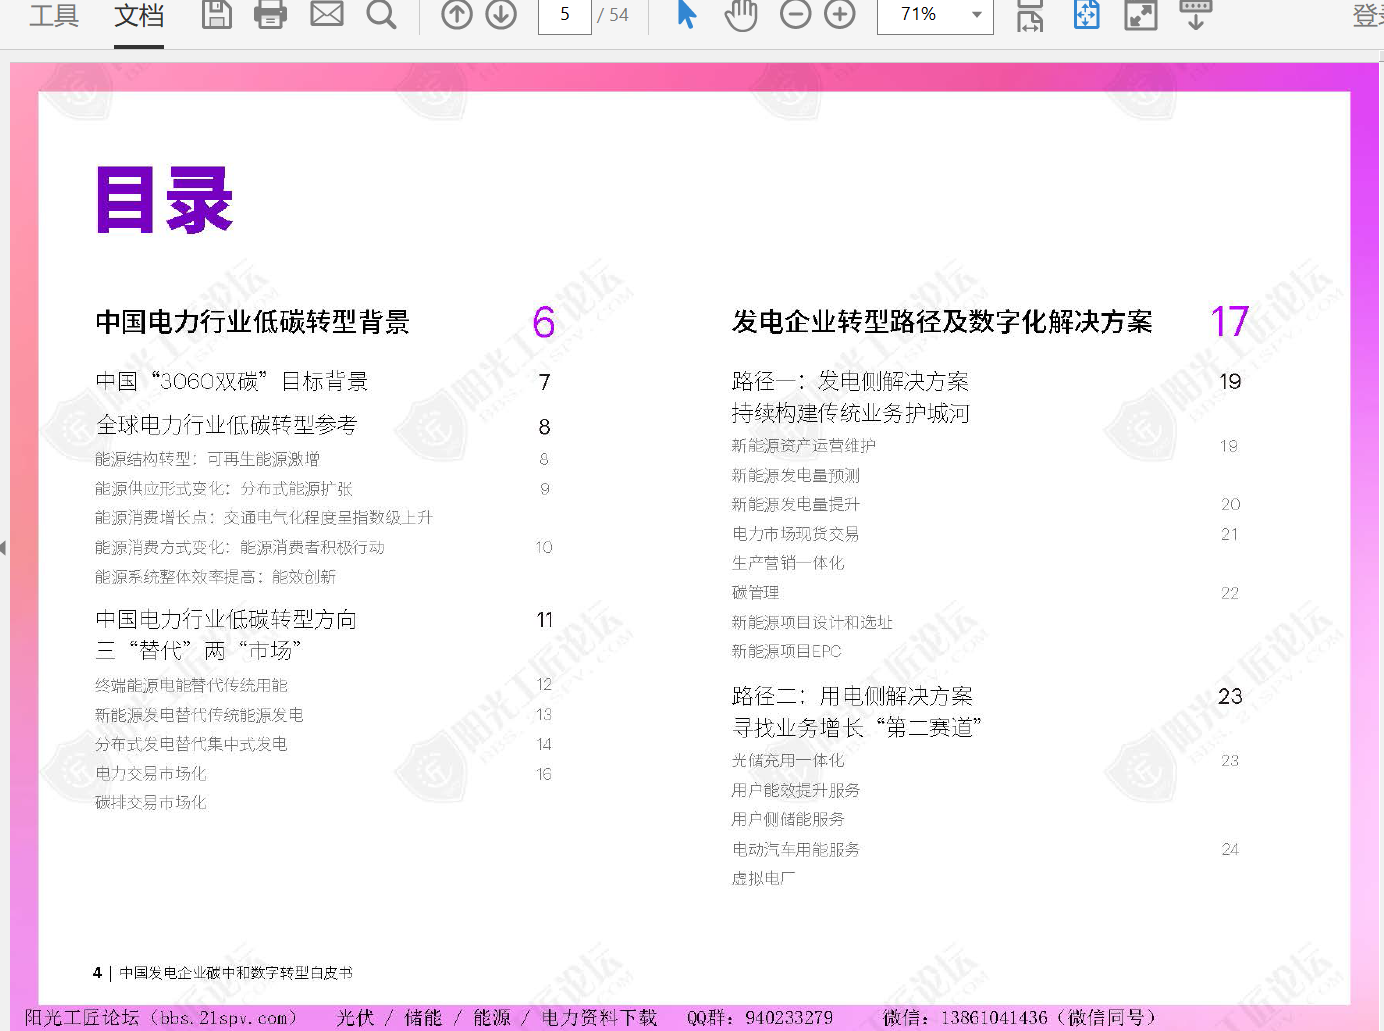Click heading 发电企业转型路径及数字化解决方案
Viewport: 1384px width, 1031px height.
coord(942,322)
